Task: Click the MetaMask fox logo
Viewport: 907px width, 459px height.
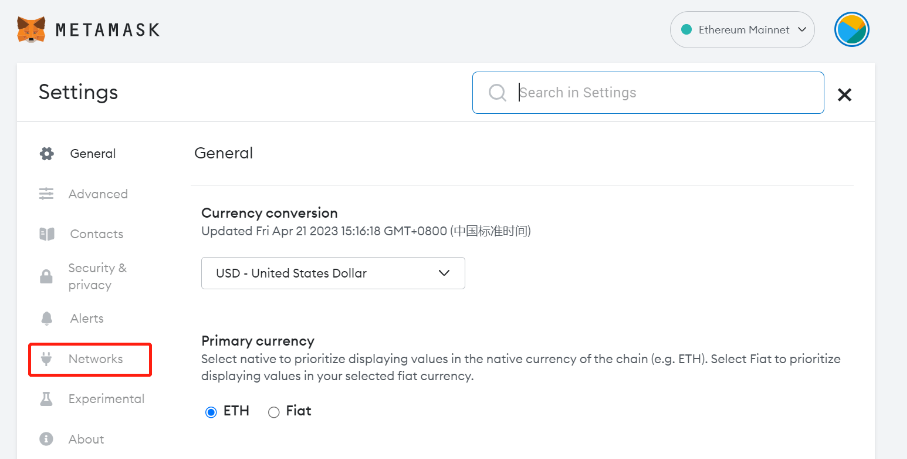Action: pos(31,30)
